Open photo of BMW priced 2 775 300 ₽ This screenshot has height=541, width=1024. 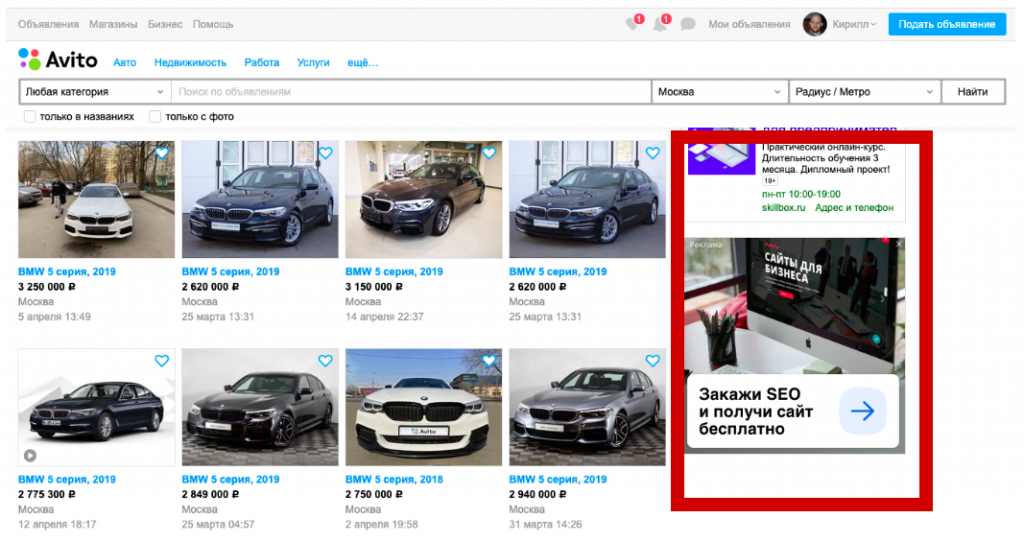click(x=97, y=407)
